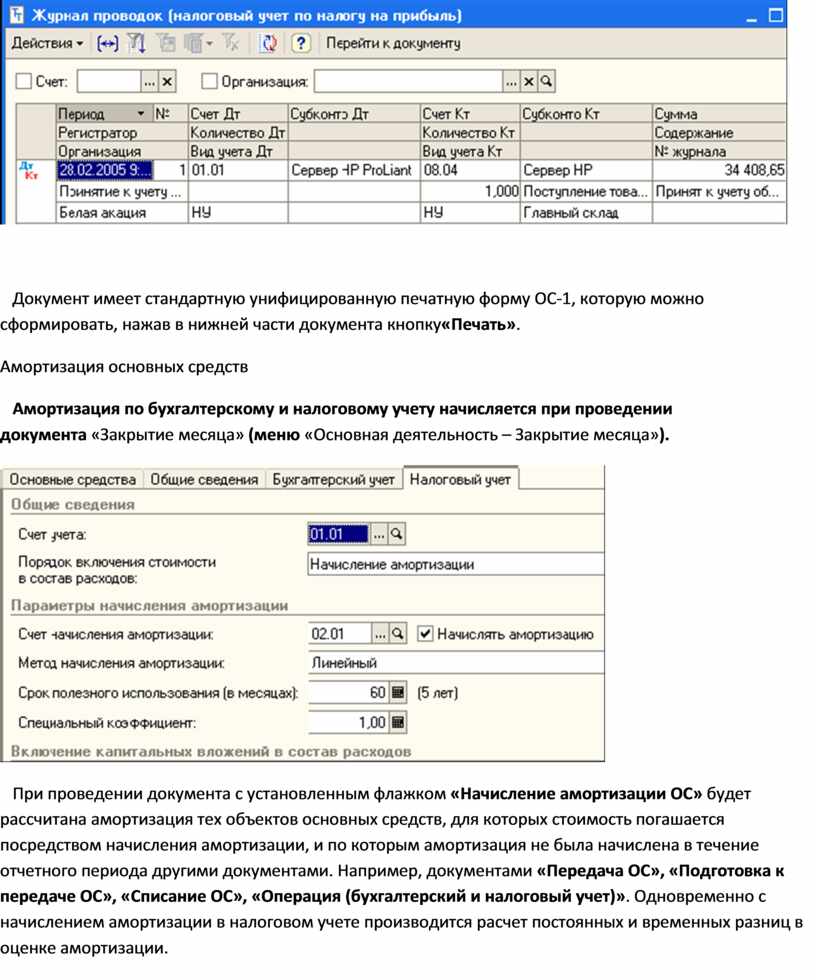Click the Сумма column header
Image resolution: width=816 pixels, height=980 pixels.
point(719,114)
